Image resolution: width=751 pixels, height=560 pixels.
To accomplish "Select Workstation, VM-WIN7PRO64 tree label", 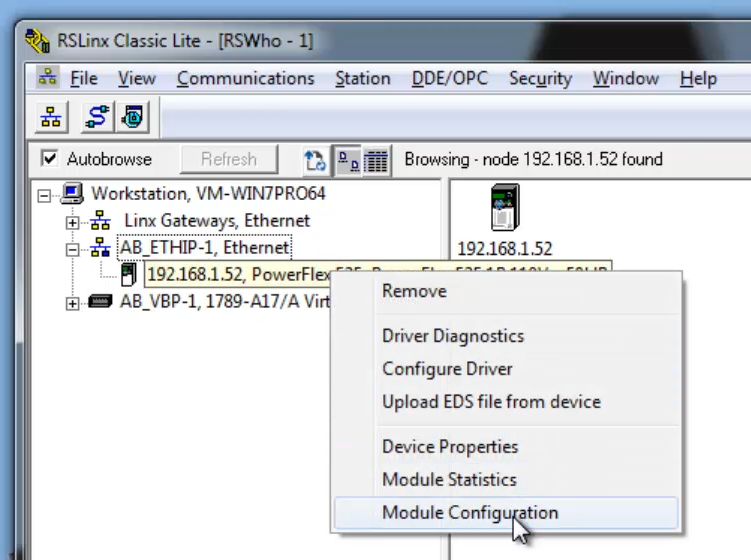I will pos(208,194).
